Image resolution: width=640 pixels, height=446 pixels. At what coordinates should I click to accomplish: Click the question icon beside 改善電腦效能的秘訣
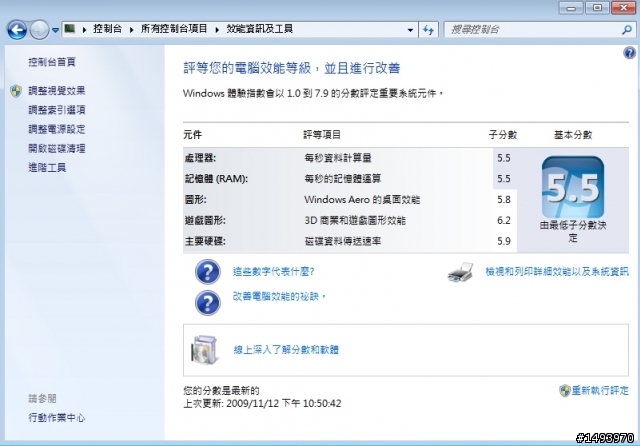coord(208,303)
